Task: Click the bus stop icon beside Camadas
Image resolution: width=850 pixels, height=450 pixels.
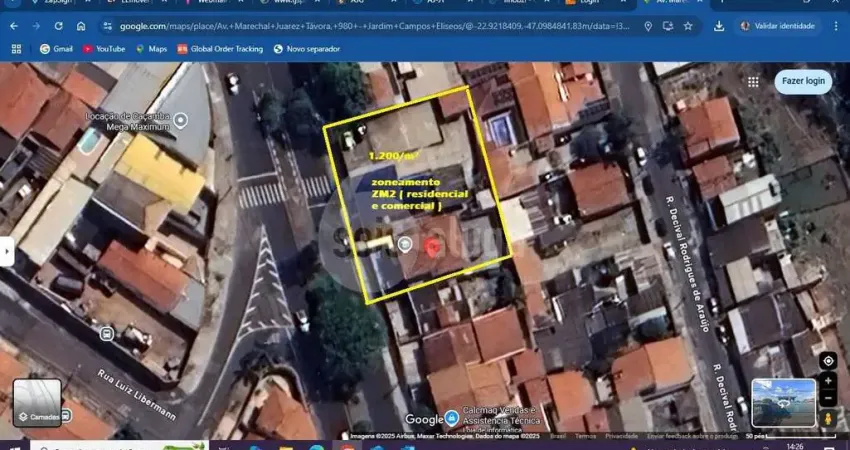Action: (x=66, y=416)
